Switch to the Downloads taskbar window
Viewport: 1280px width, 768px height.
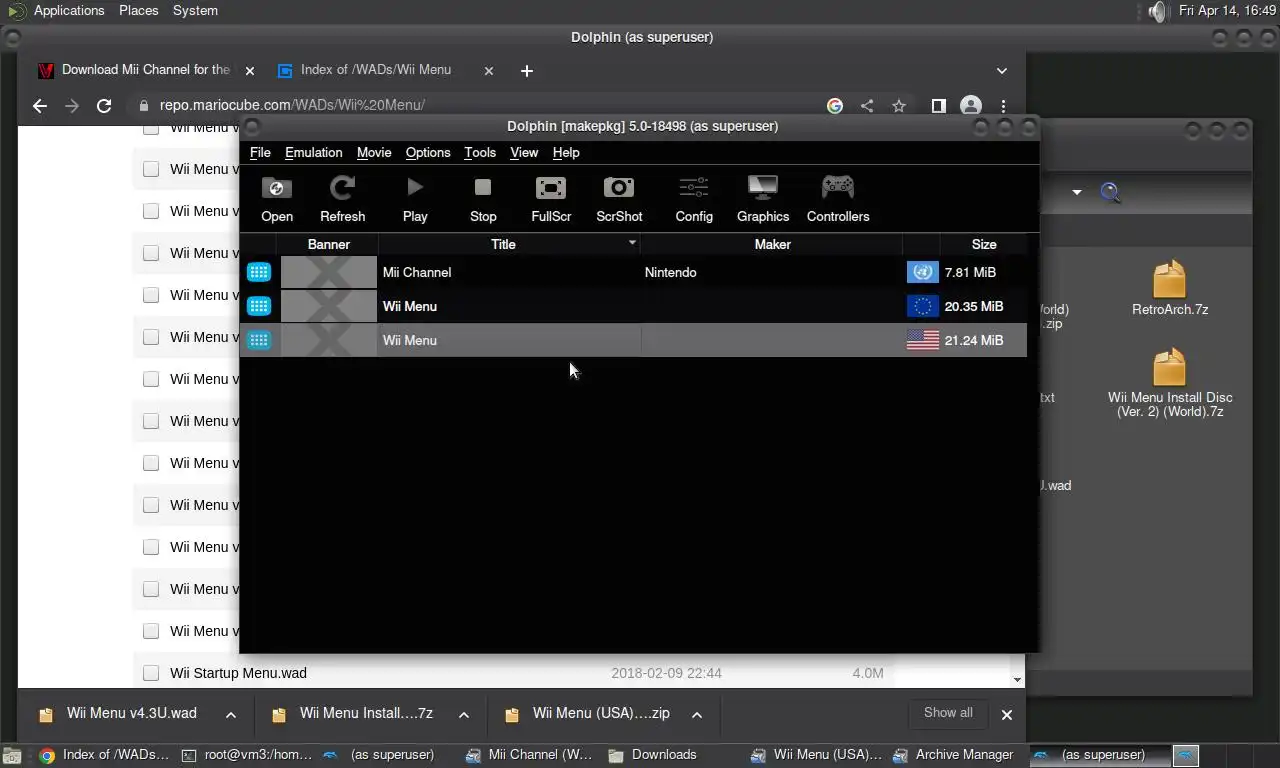(655, 755)
